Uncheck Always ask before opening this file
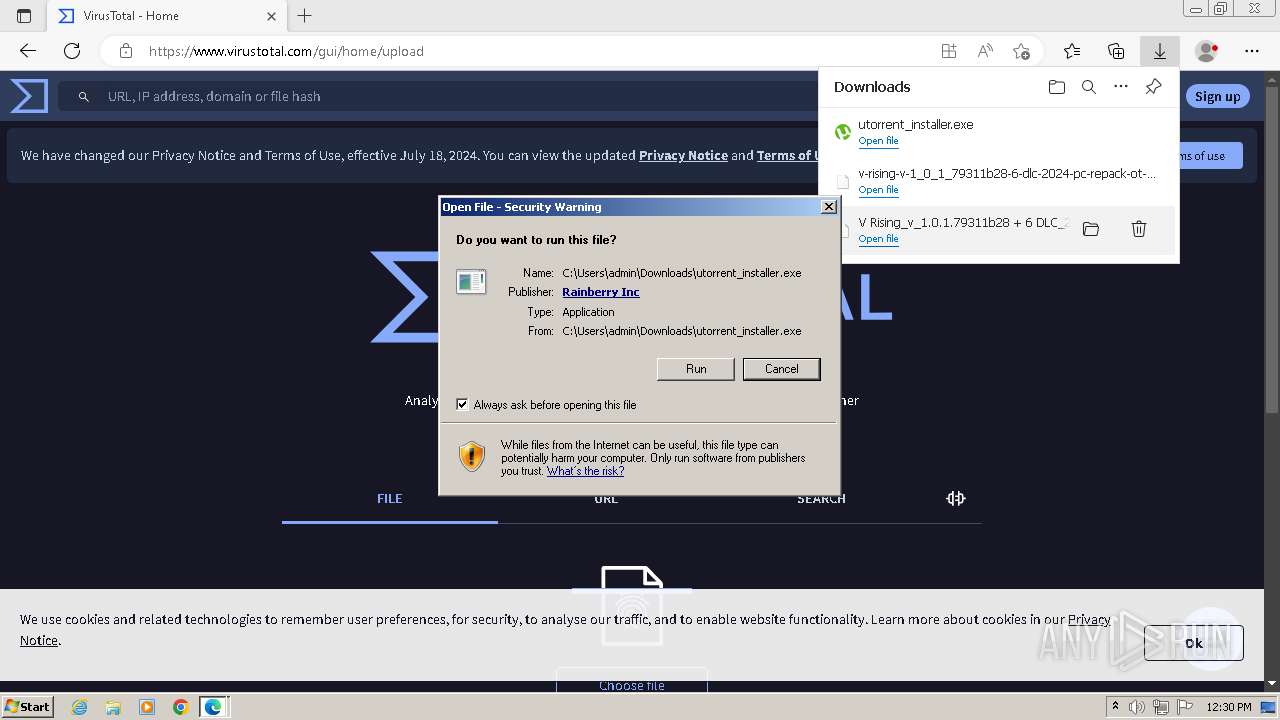 [462, 405]
